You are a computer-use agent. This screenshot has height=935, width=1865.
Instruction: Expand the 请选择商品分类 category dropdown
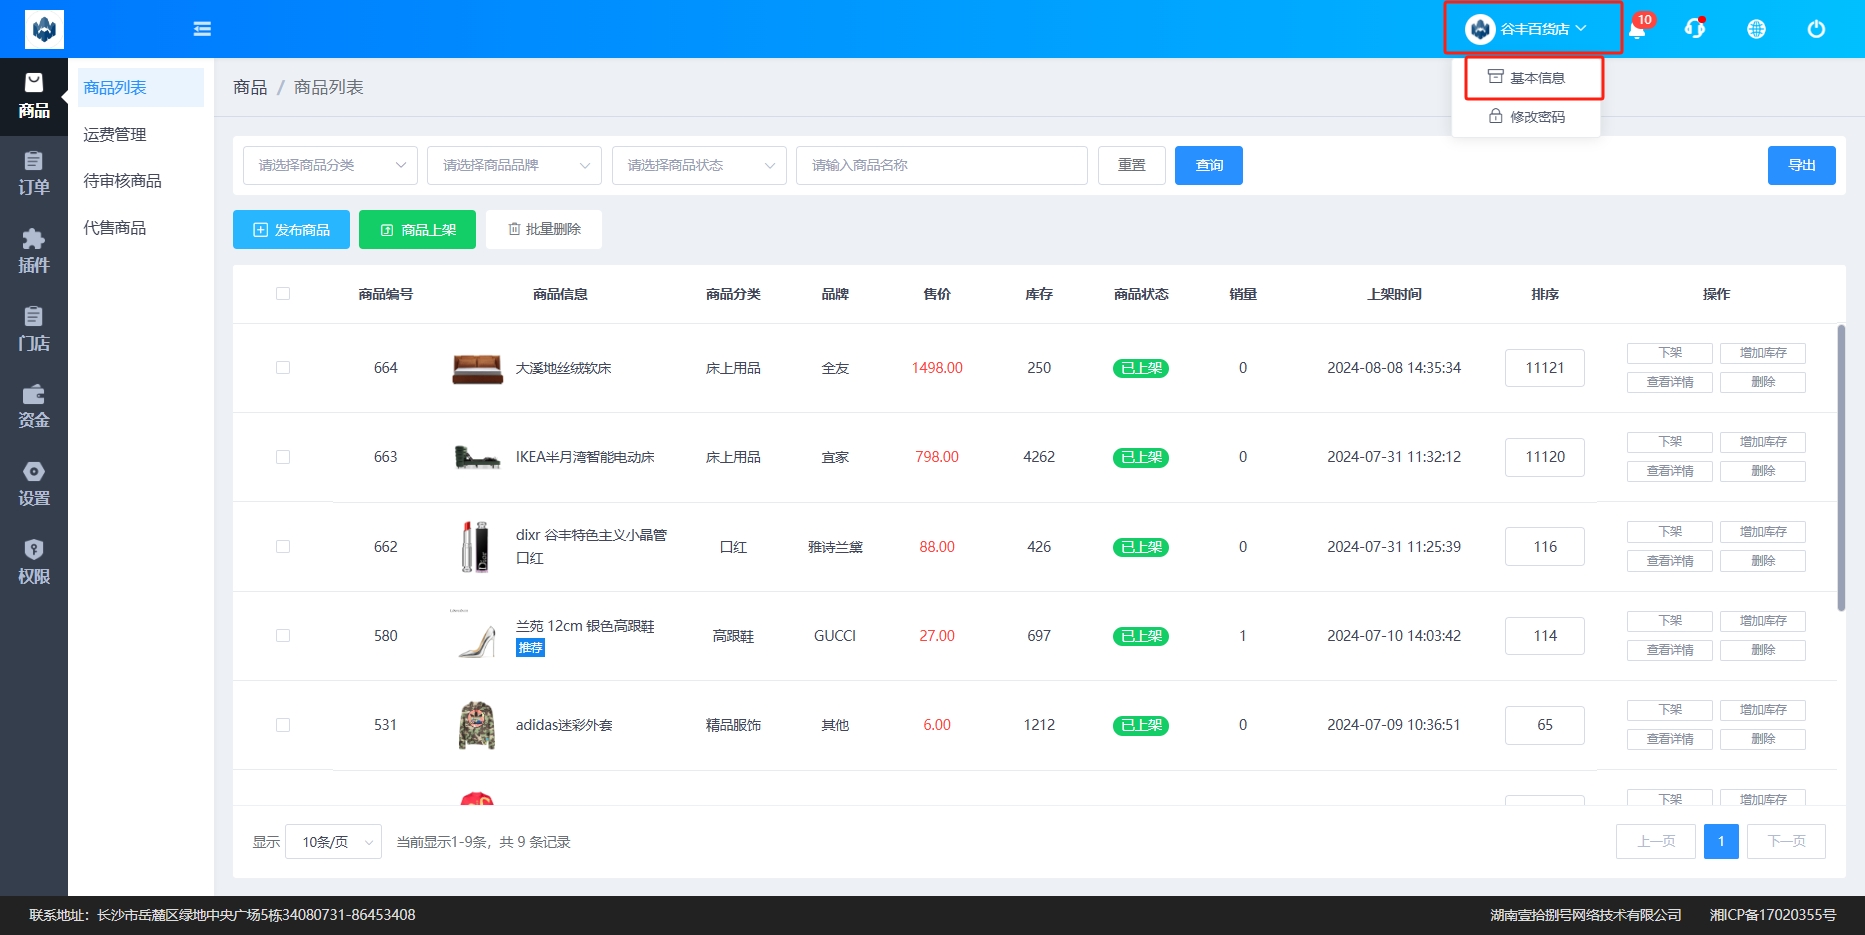coord(330,166)
